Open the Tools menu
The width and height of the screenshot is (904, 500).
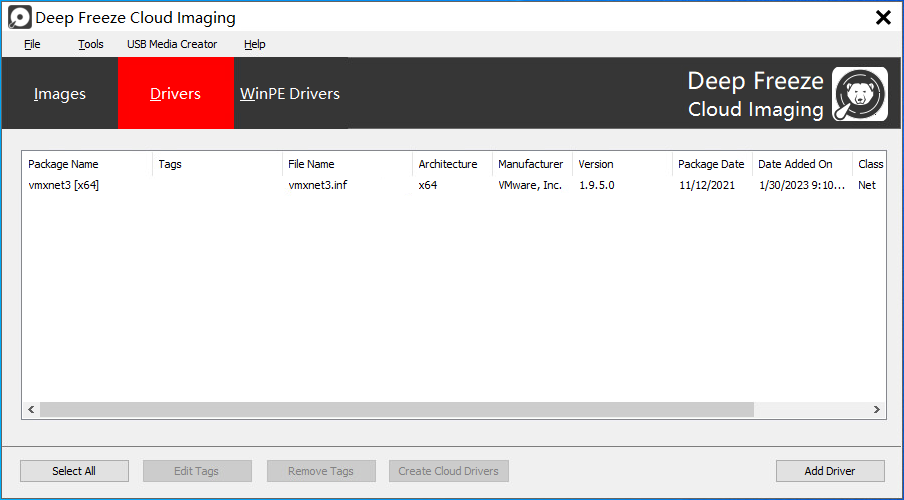coord(91,44)
